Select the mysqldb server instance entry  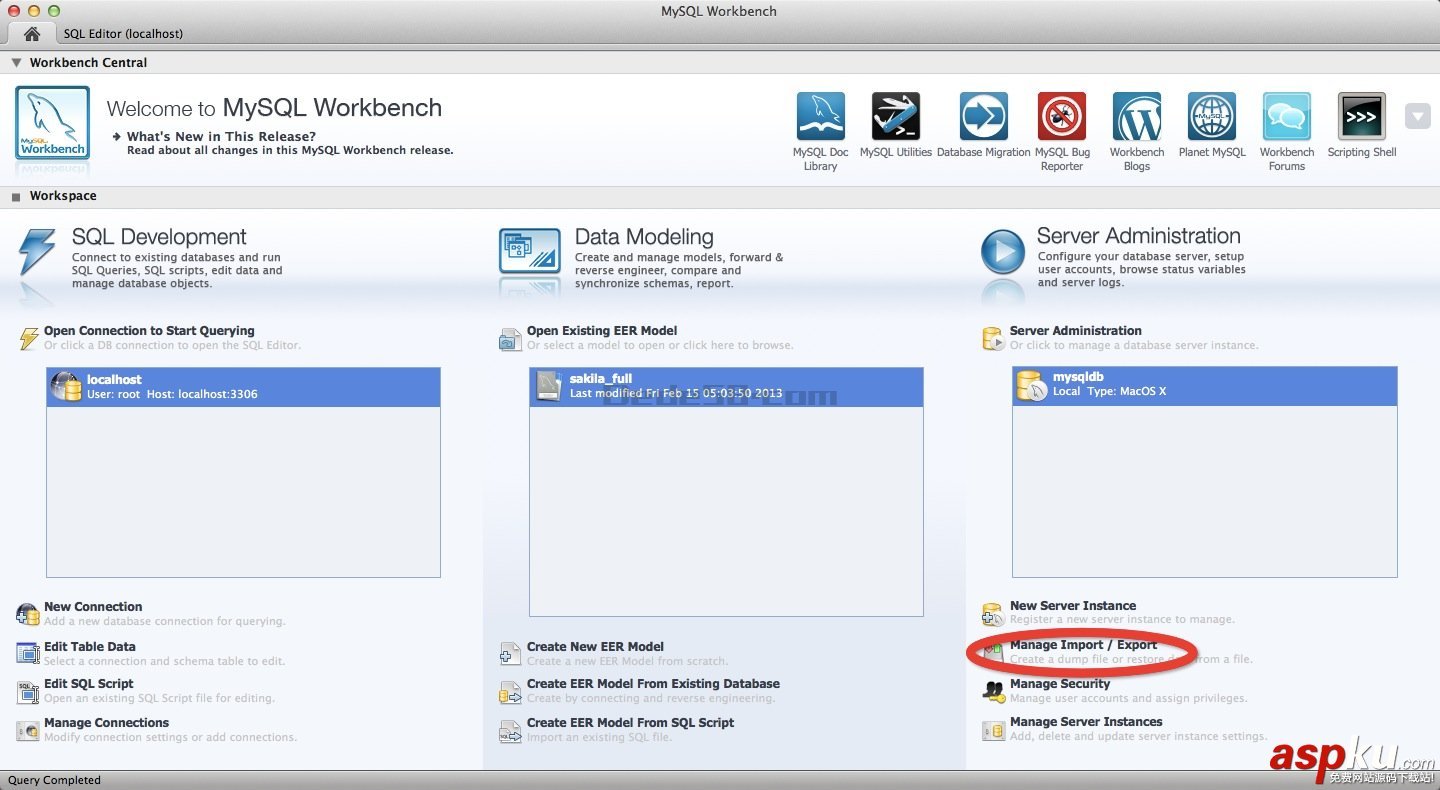point(1205,385)
